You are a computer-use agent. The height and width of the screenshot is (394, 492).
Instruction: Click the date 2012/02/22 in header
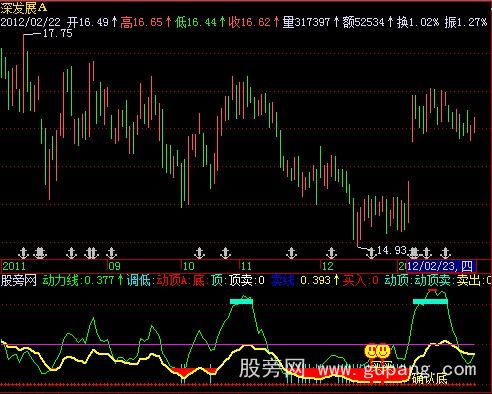point(31,22)
